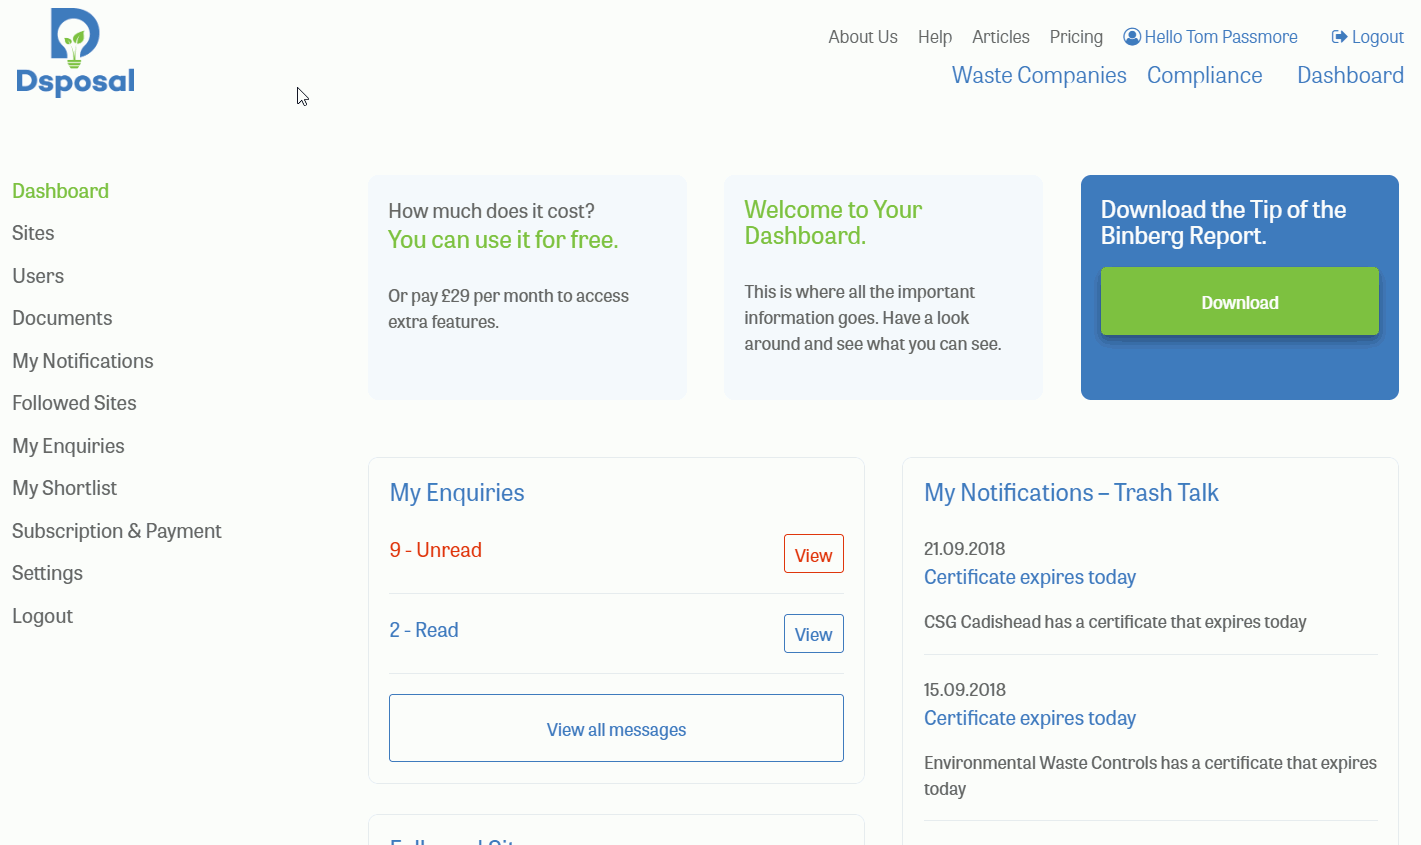
Task: Open Documents in the sidebar
Action: pos(62,318)
